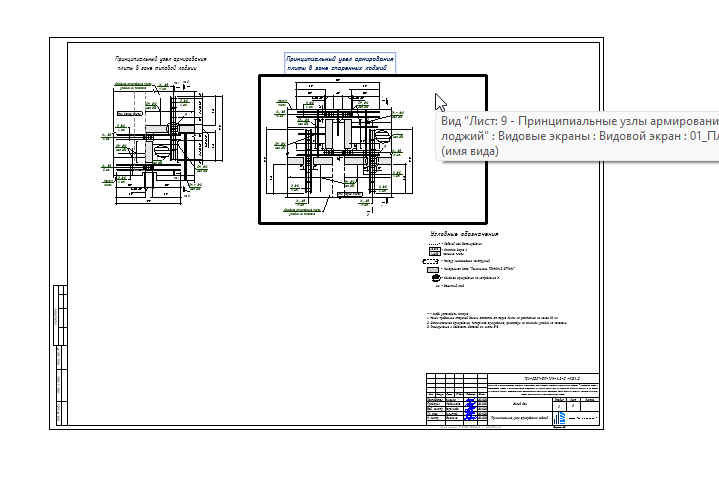719x499 pixels.
Task: Click the gray filled rectangle legend symbol
Action: (x=433, y=269)
